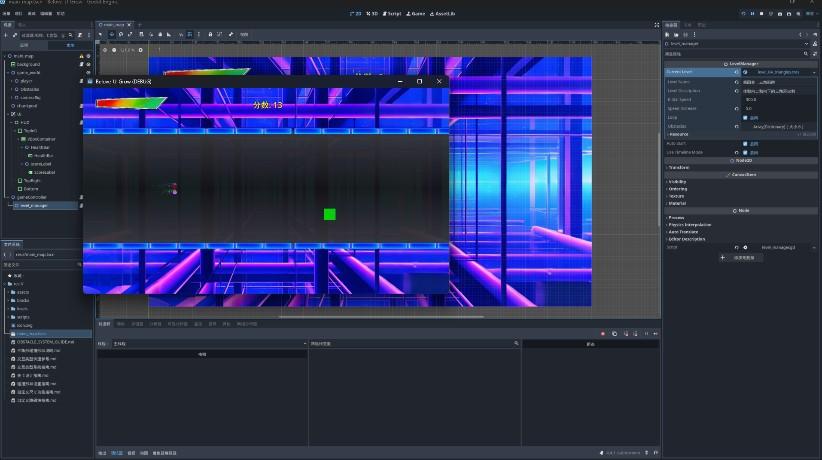Toggle visibility of the background node
The height and width of the screenshot is (460, 822).
pos(90,63)
